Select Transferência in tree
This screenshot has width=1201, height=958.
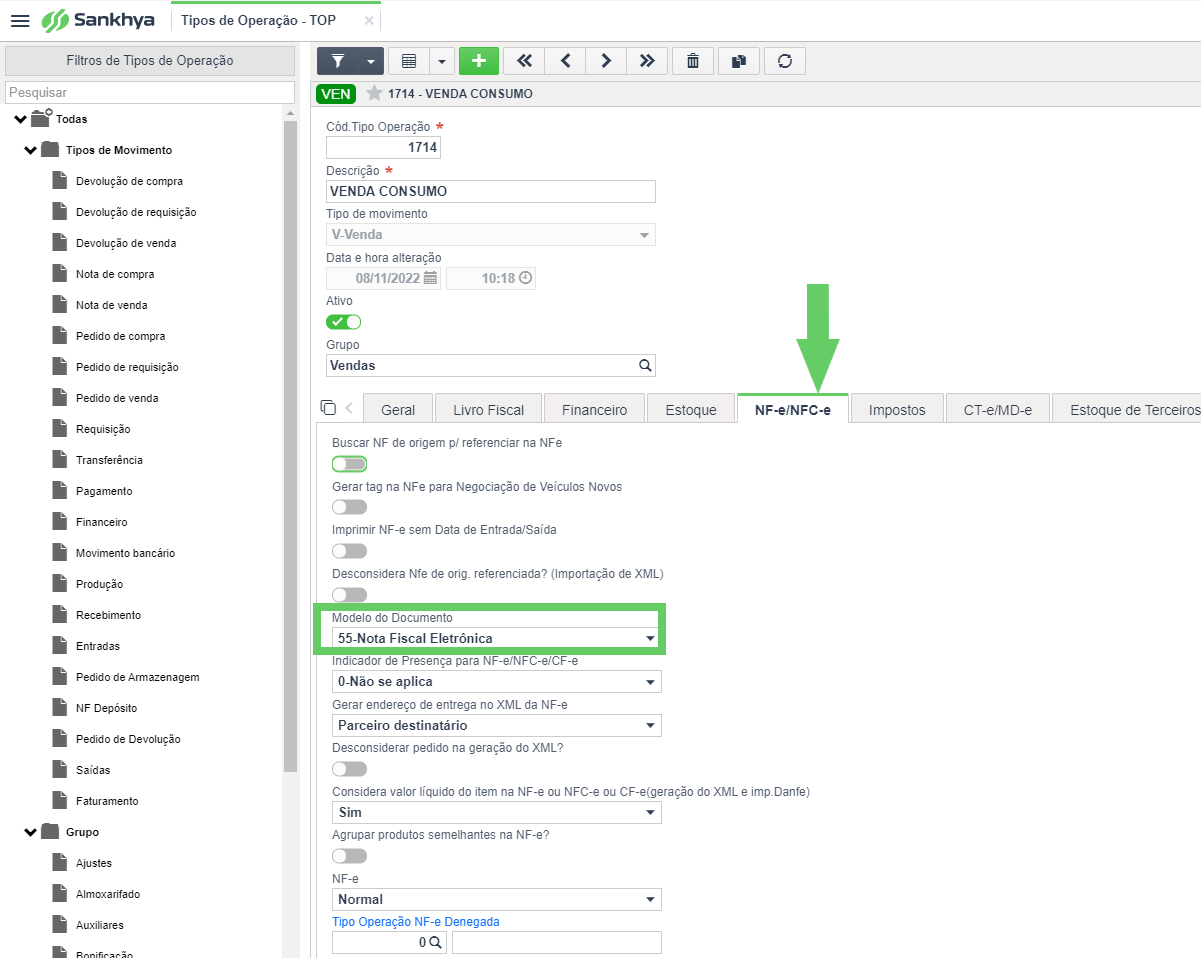click(x=96, y=460)
